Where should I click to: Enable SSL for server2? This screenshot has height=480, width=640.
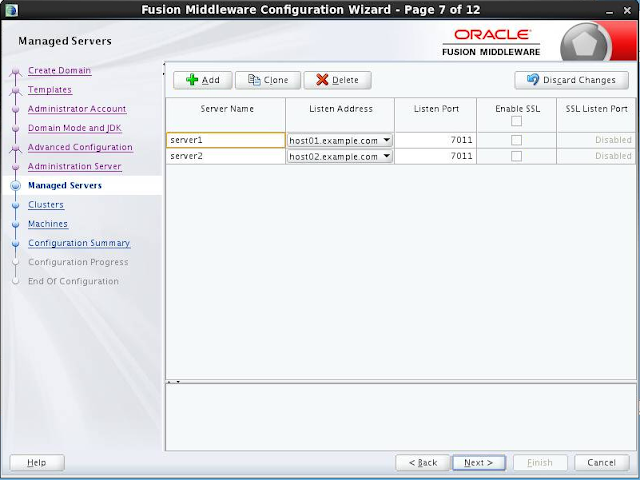coord(516,156)
